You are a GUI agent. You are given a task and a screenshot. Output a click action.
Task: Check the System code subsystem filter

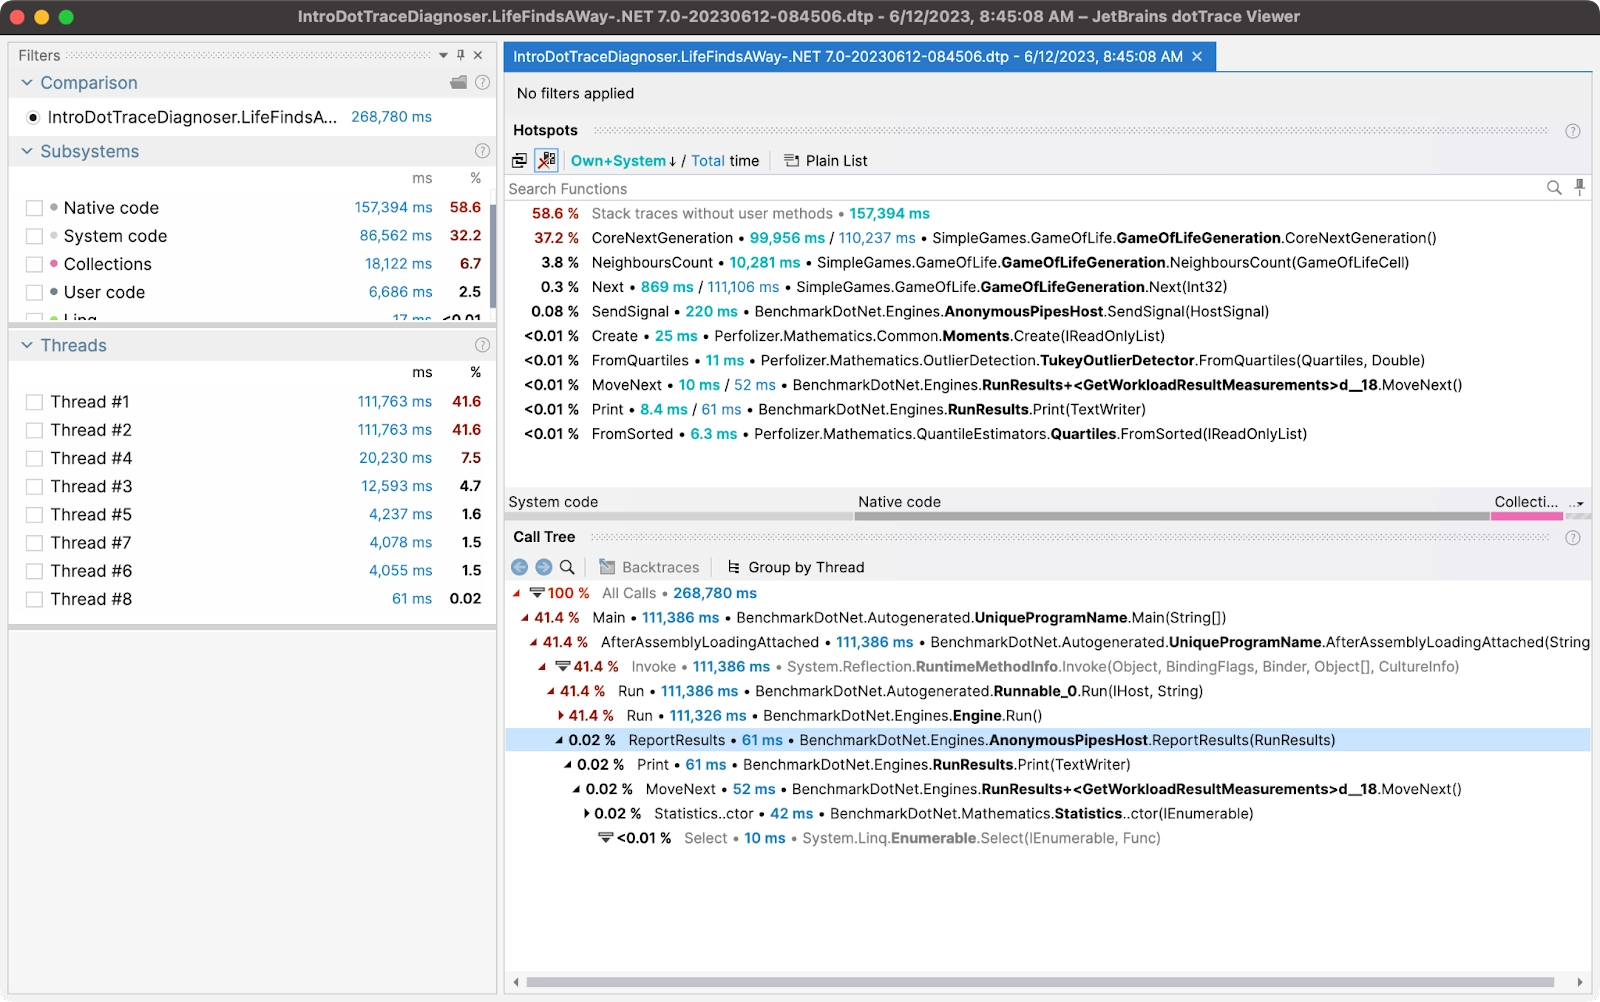point(34,236)
